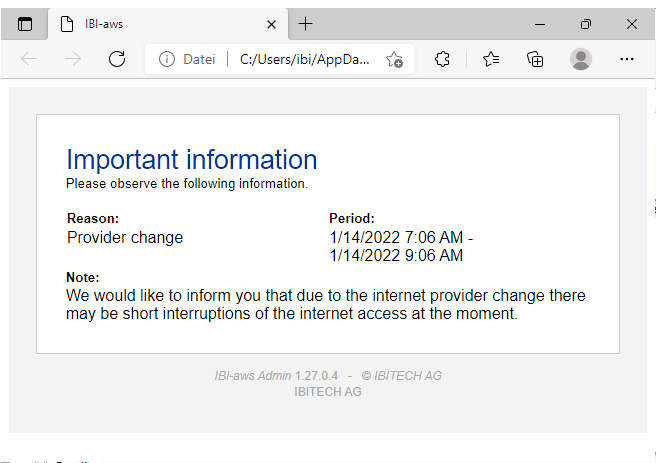Screen dimensions: 656x463
Task: Click the Provider change reason text
Action: [x=125, y=238]
